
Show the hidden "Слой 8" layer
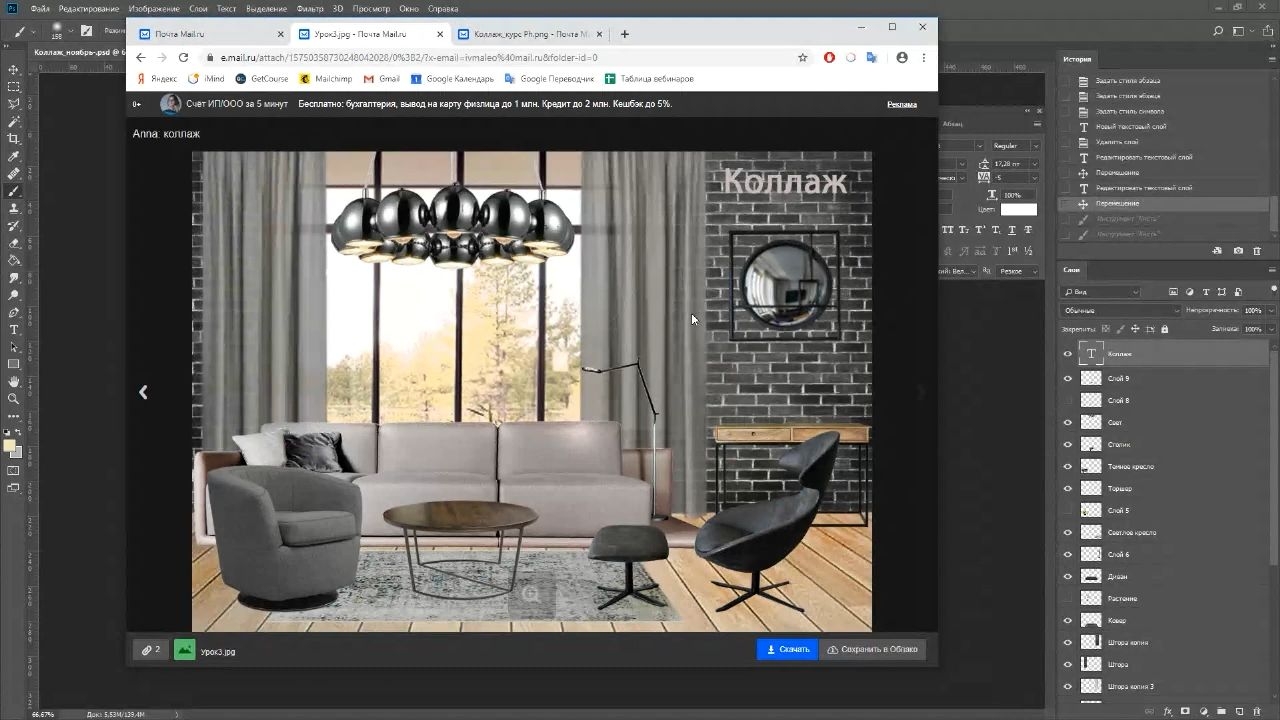point(1067,400)
